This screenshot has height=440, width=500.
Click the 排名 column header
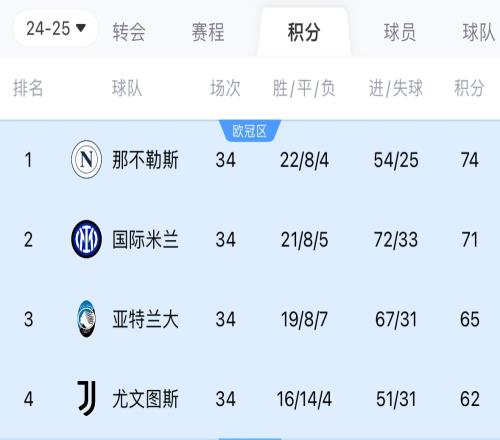point(28,88)
